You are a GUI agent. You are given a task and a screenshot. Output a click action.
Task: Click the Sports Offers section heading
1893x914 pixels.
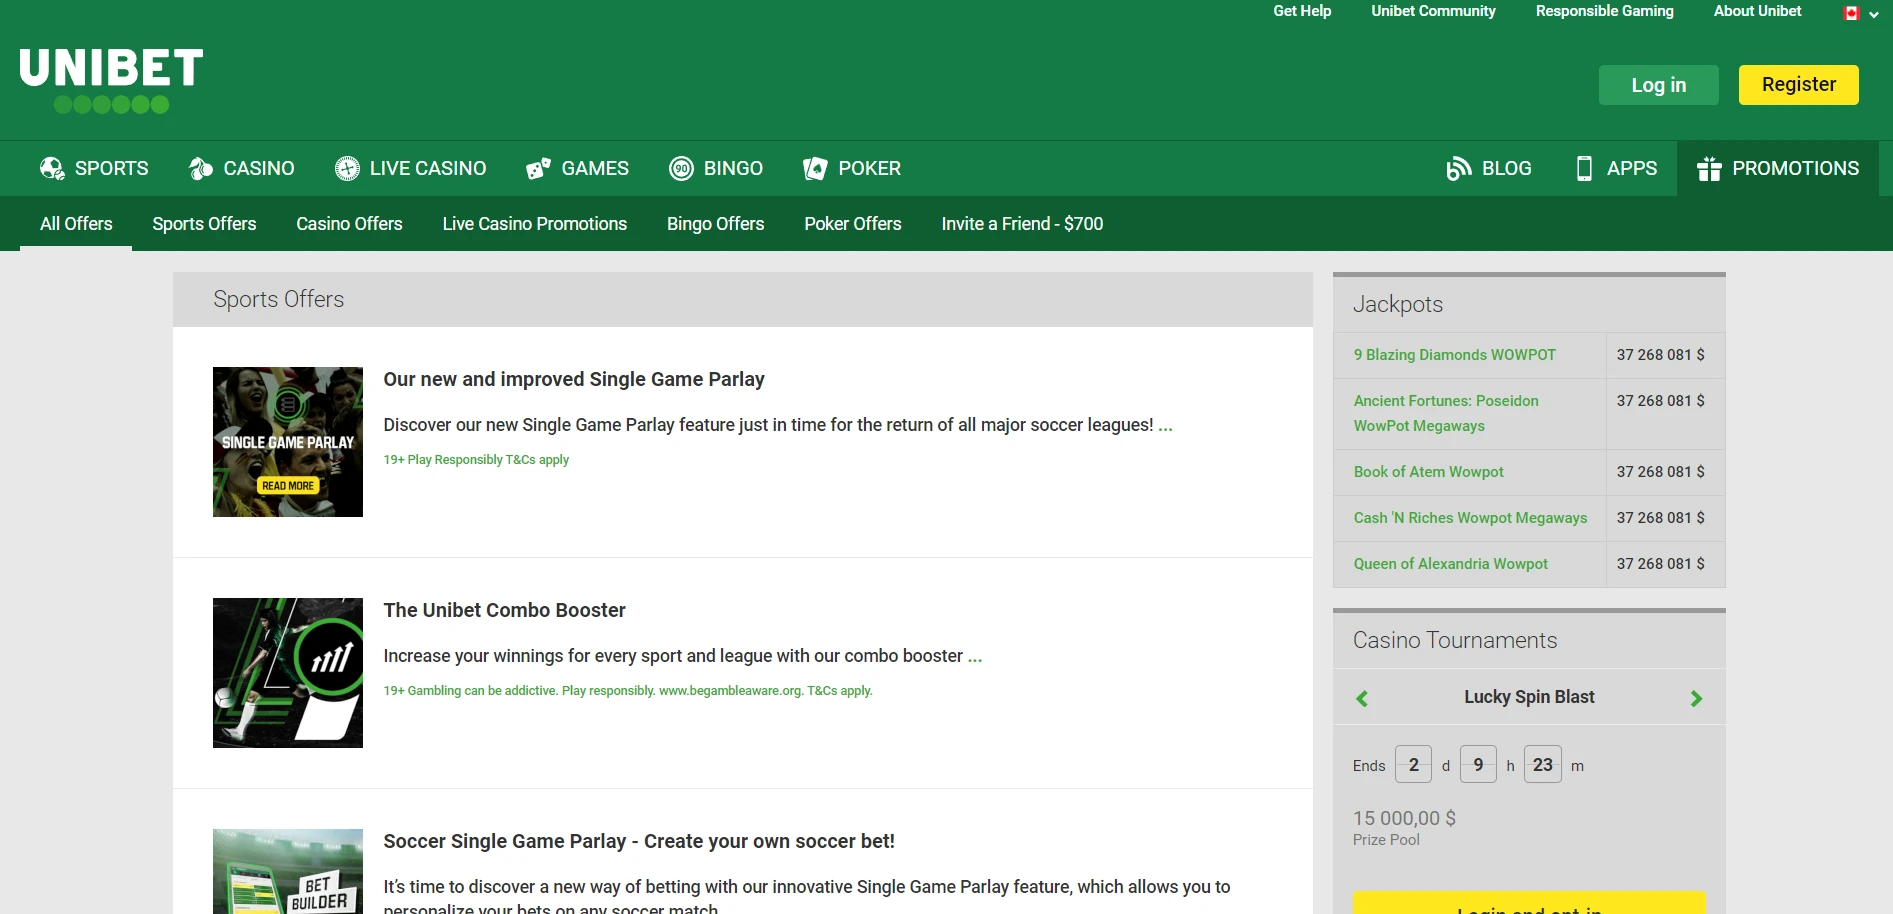click(x=278, y=299)
